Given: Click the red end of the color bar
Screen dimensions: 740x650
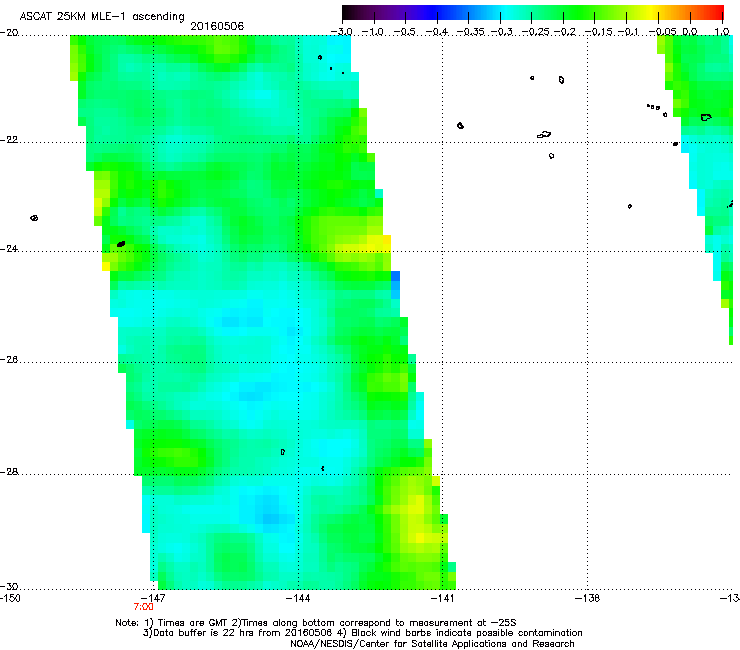Looking at the screenshot, I should [718, 12].
